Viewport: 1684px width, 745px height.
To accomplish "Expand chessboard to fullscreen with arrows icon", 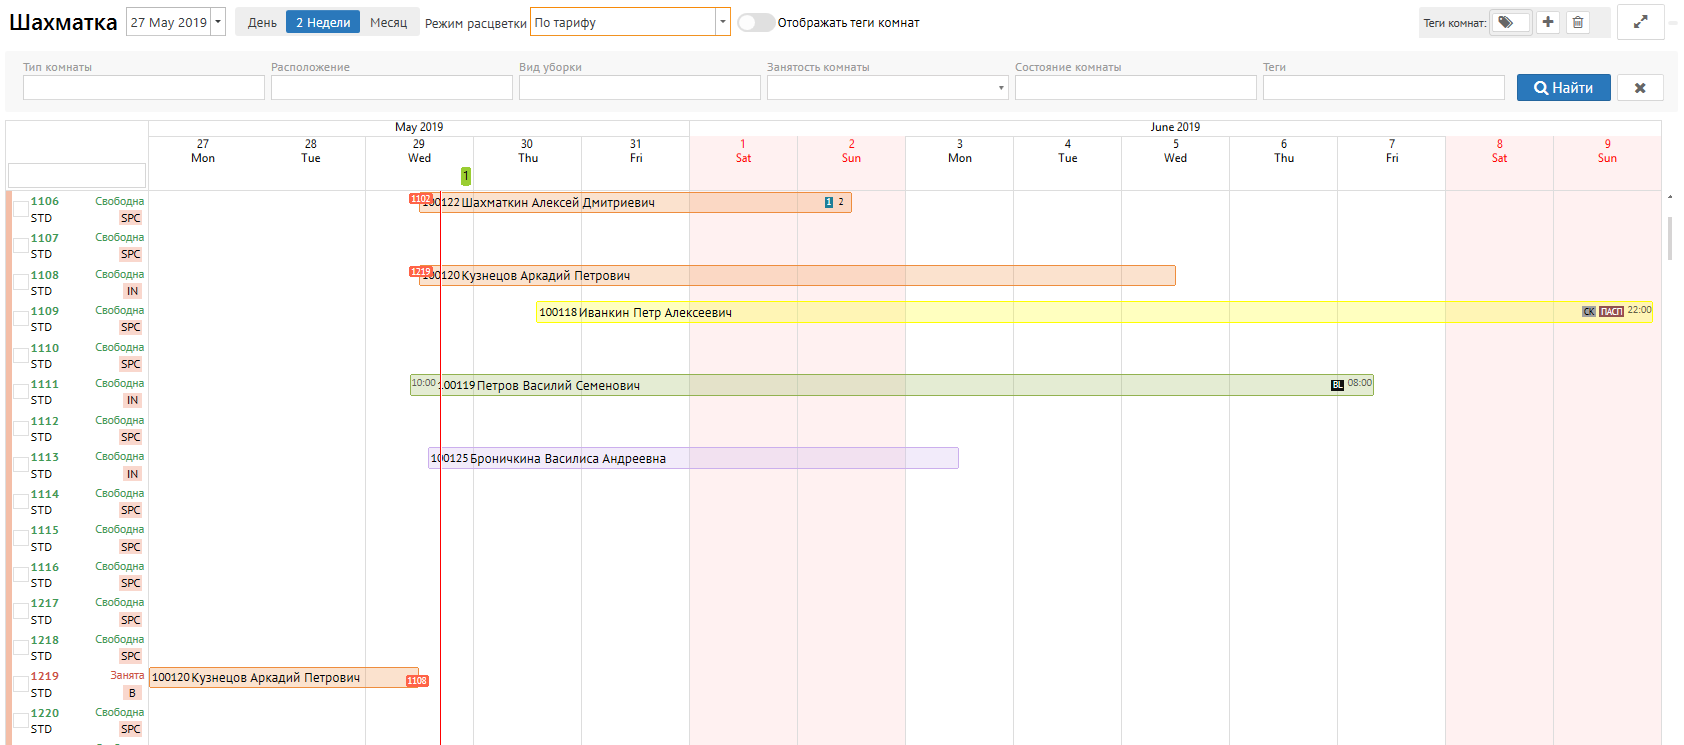I will point(1640,22).
